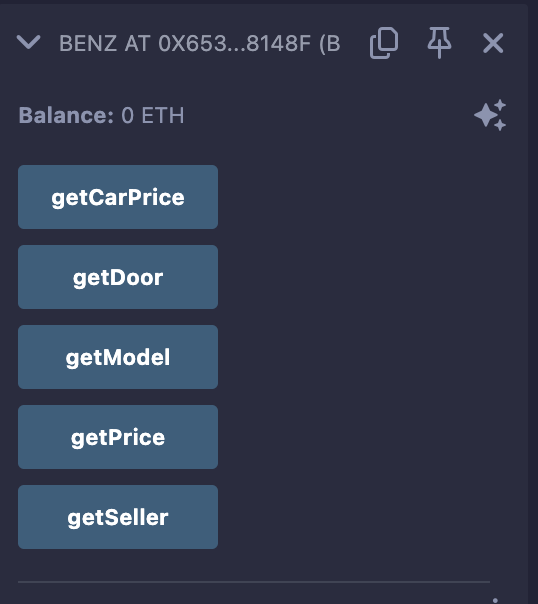
Task: Click the duplicate-pages copy icon in header
Action: 384,43
